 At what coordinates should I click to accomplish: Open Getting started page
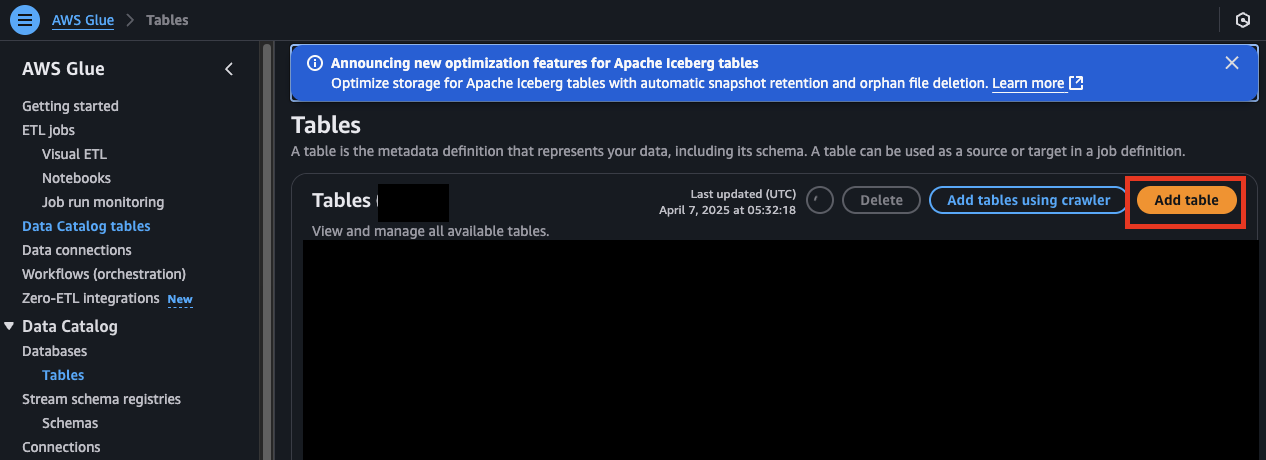tap(70, 106)
